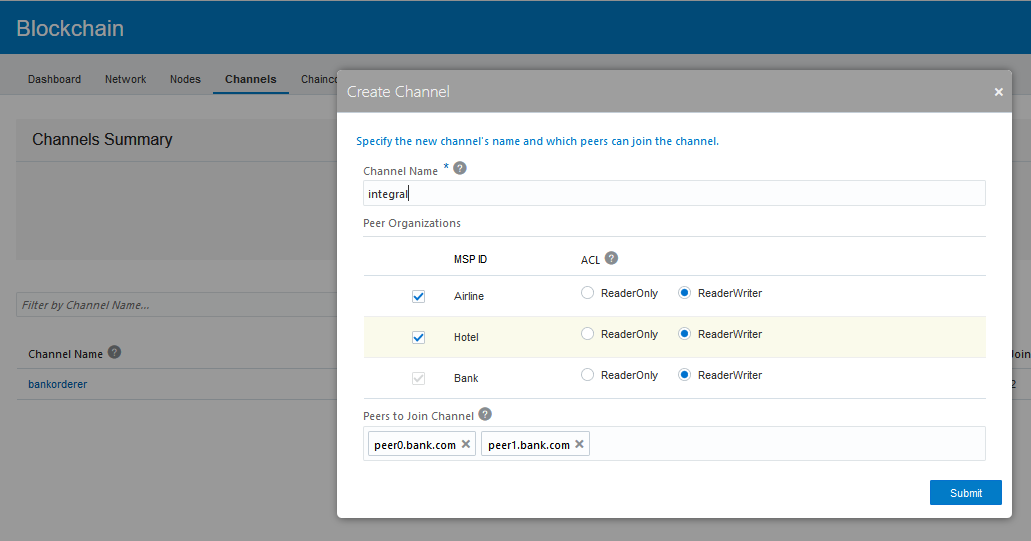The width and height of the screenshot is (1031, 541).
Task: Uncheck the Airline organization checkbox
Action: click(419, 296)
